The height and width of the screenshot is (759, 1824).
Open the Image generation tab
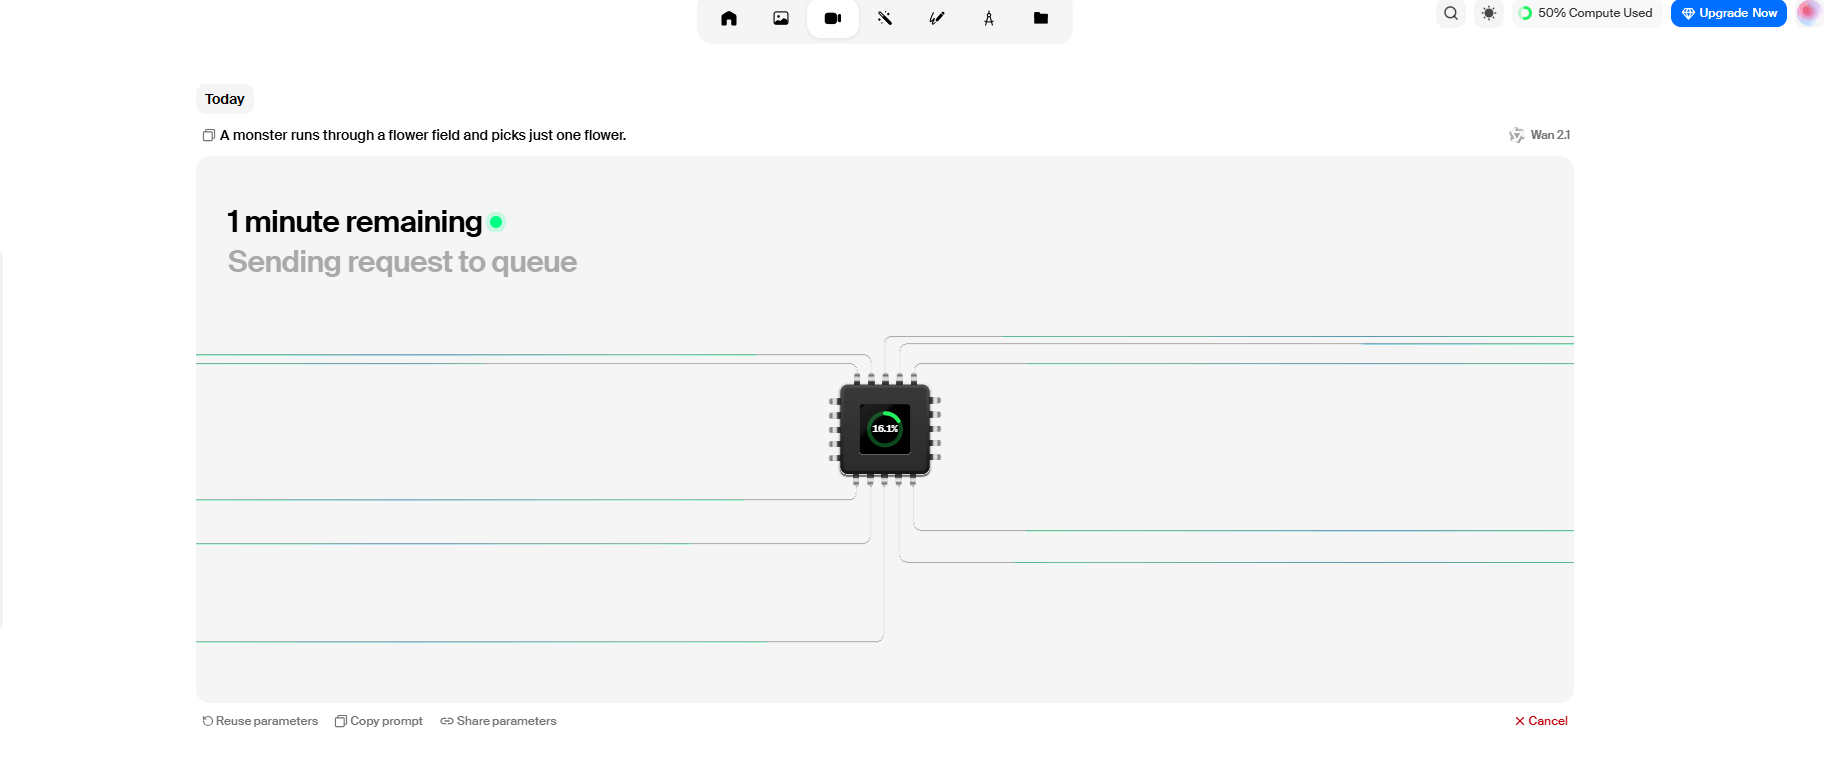pos(781,18)
